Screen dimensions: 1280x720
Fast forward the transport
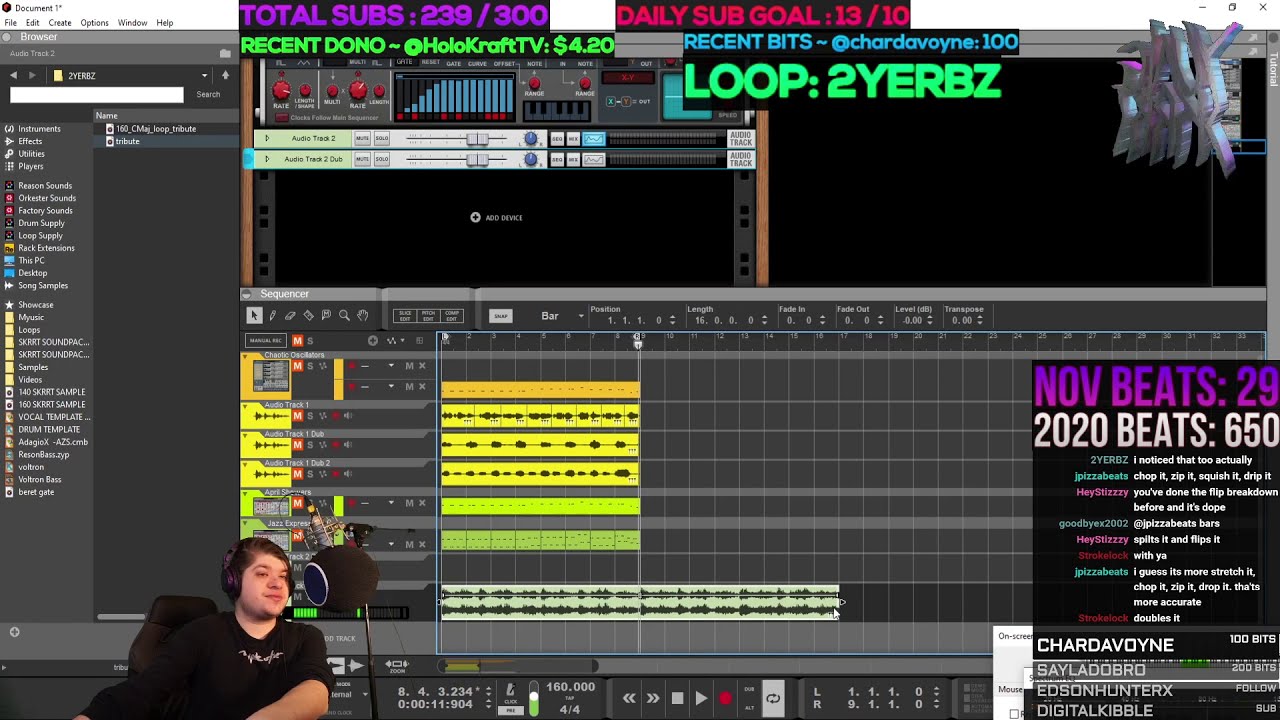[653, 699]
